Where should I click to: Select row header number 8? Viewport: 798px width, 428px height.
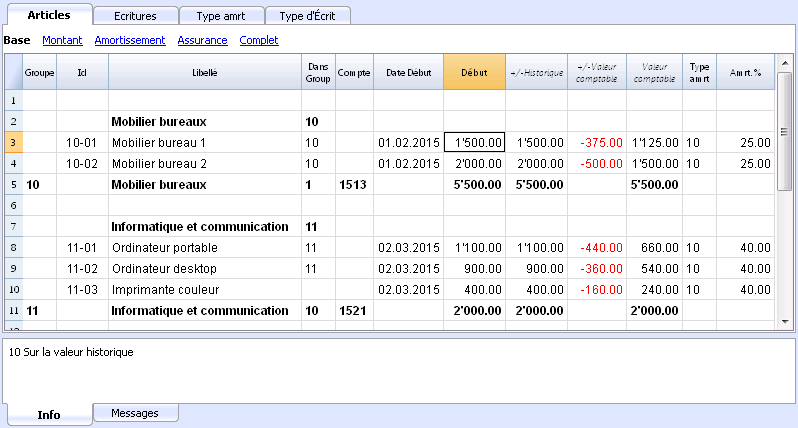pos(14,247)
